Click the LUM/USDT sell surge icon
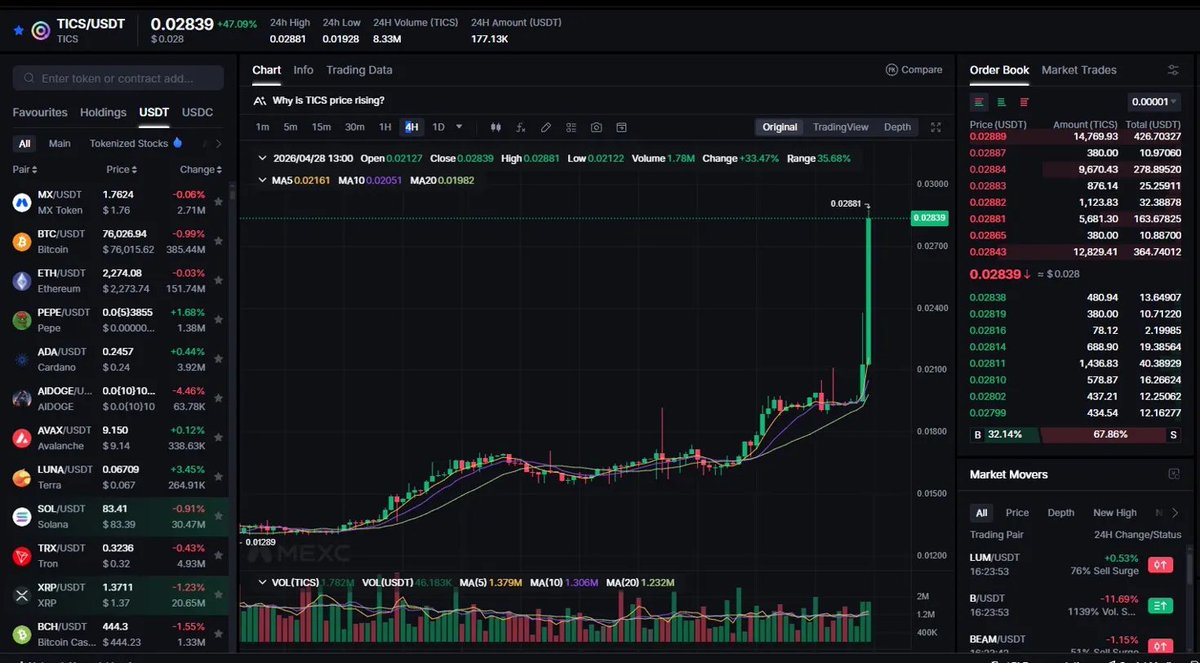 [1160, 565]
